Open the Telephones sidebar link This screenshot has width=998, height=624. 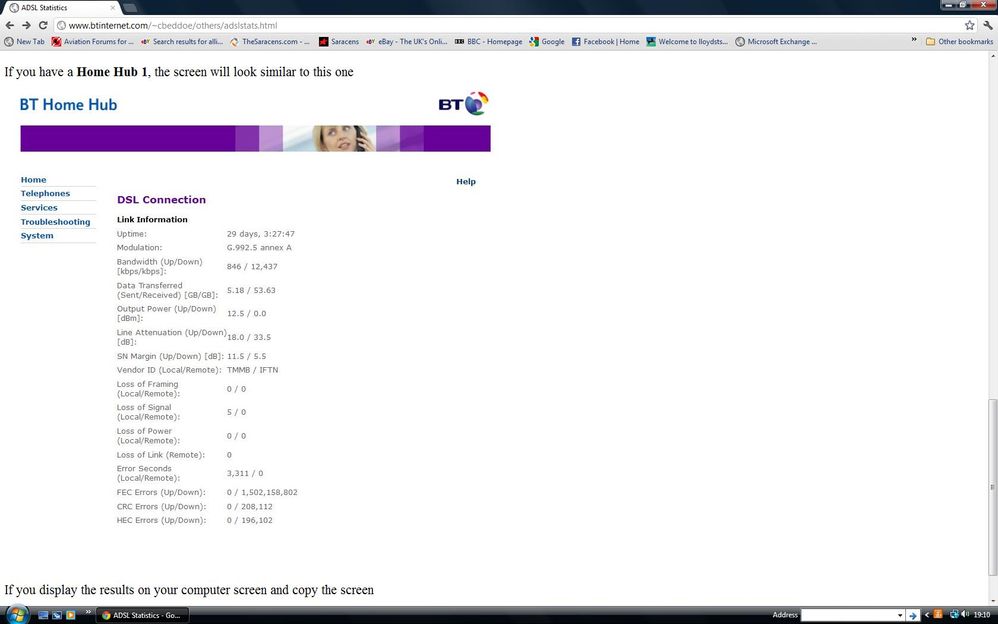pyautogui.click(x=45, y=194)
